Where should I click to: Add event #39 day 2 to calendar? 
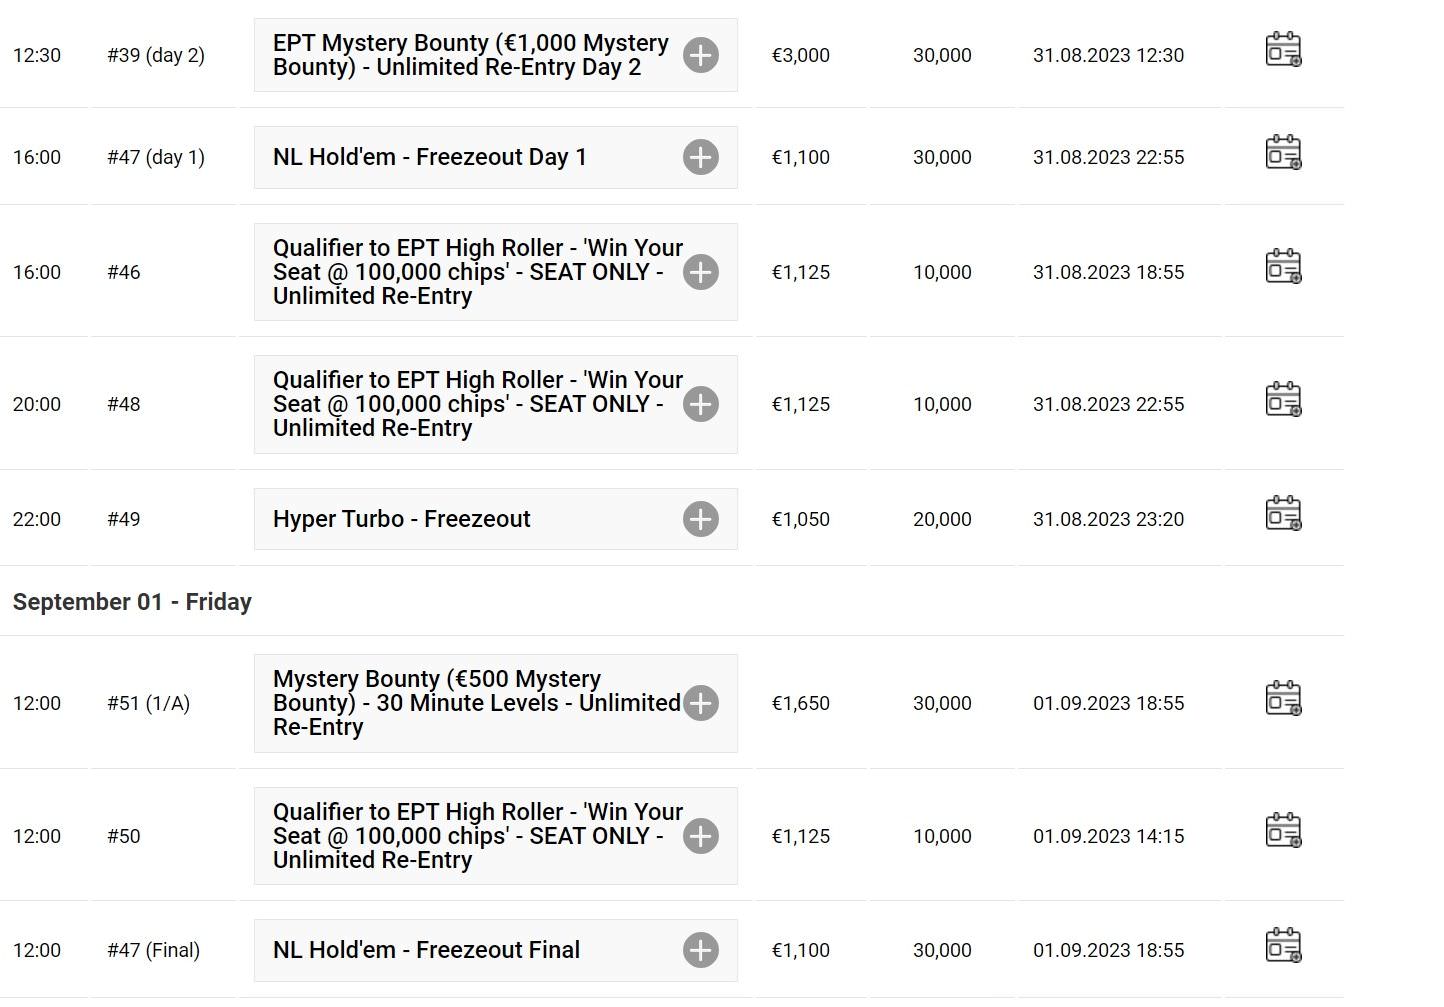(1283, 49)
